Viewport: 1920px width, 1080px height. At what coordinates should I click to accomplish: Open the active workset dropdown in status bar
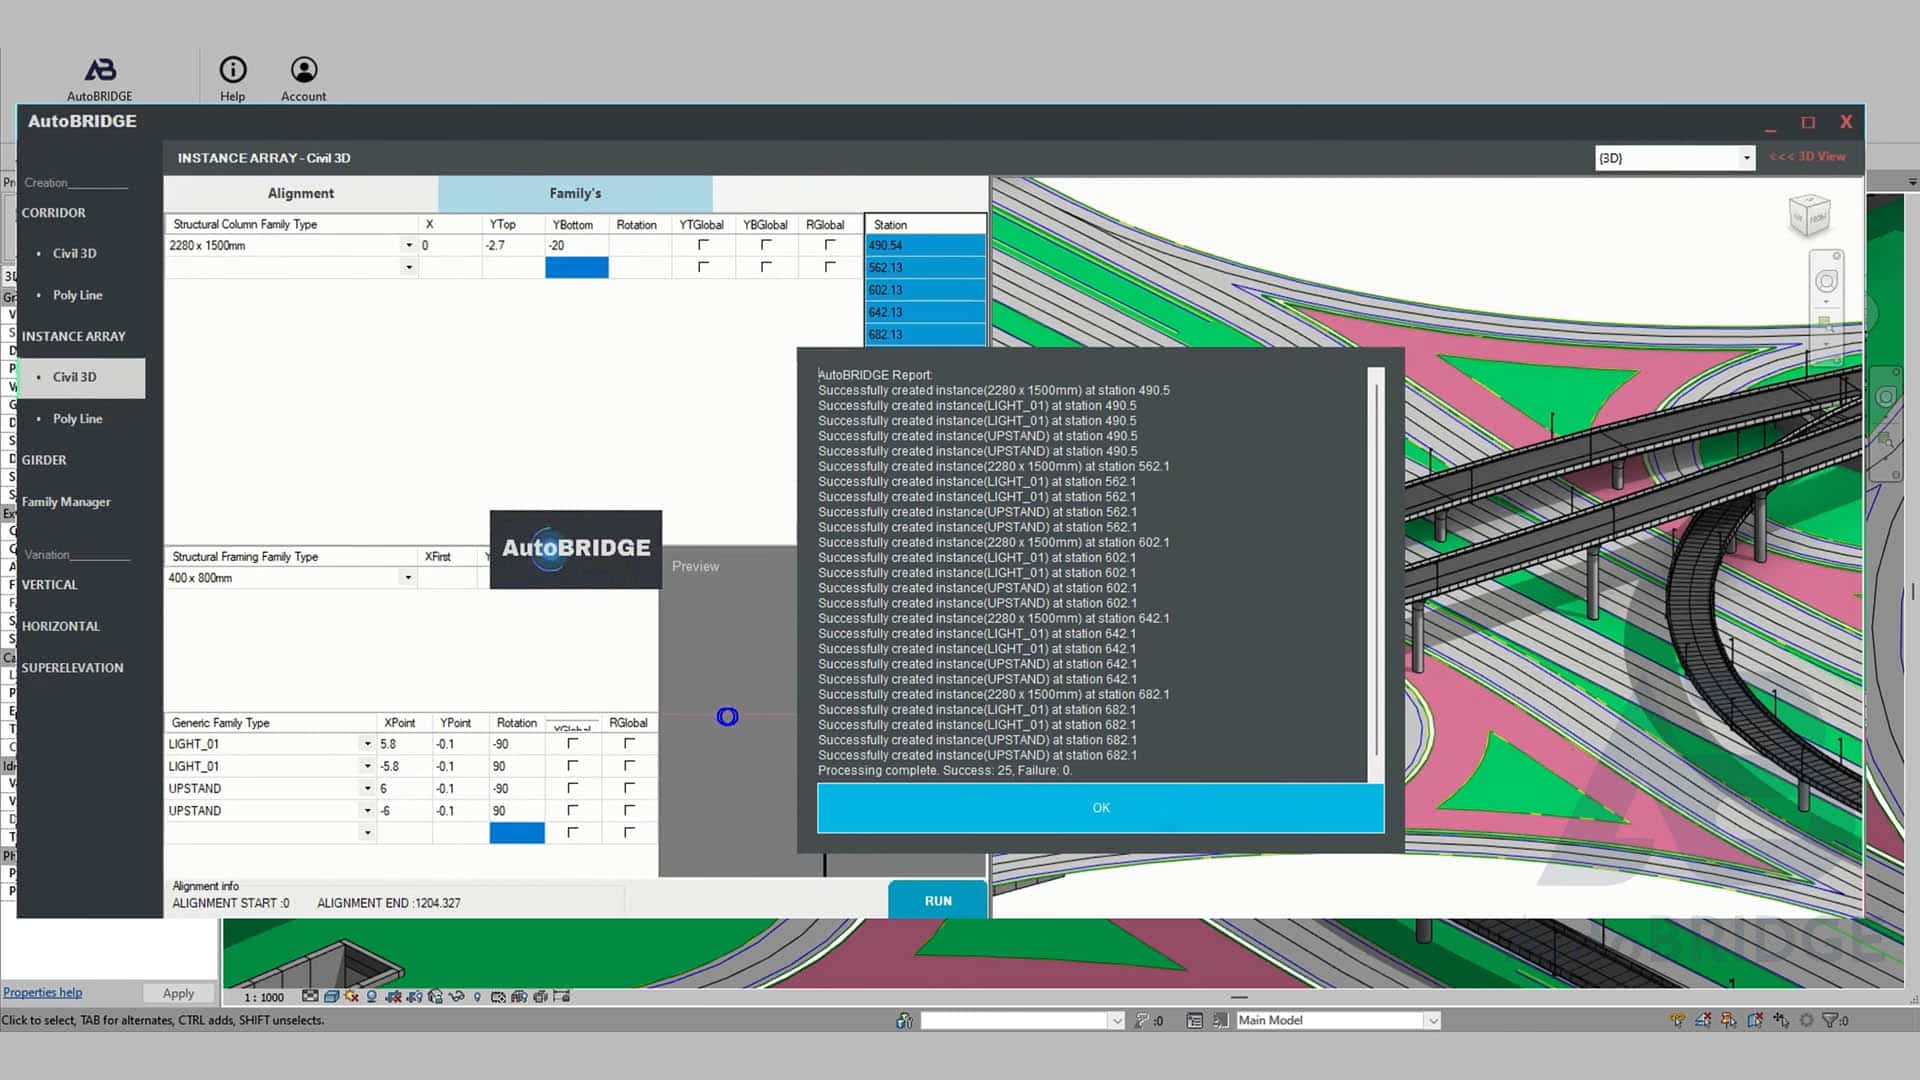(1116, 1020)
